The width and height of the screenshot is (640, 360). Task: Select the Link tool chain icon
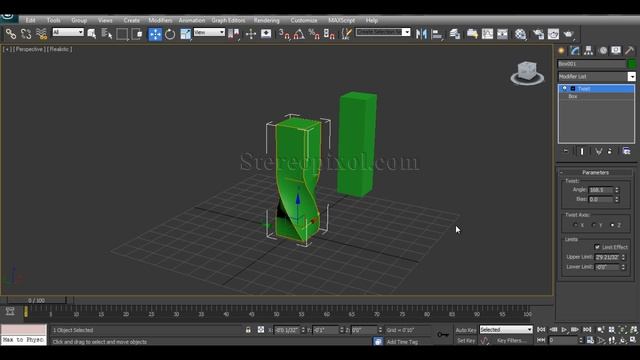[11, 34]
